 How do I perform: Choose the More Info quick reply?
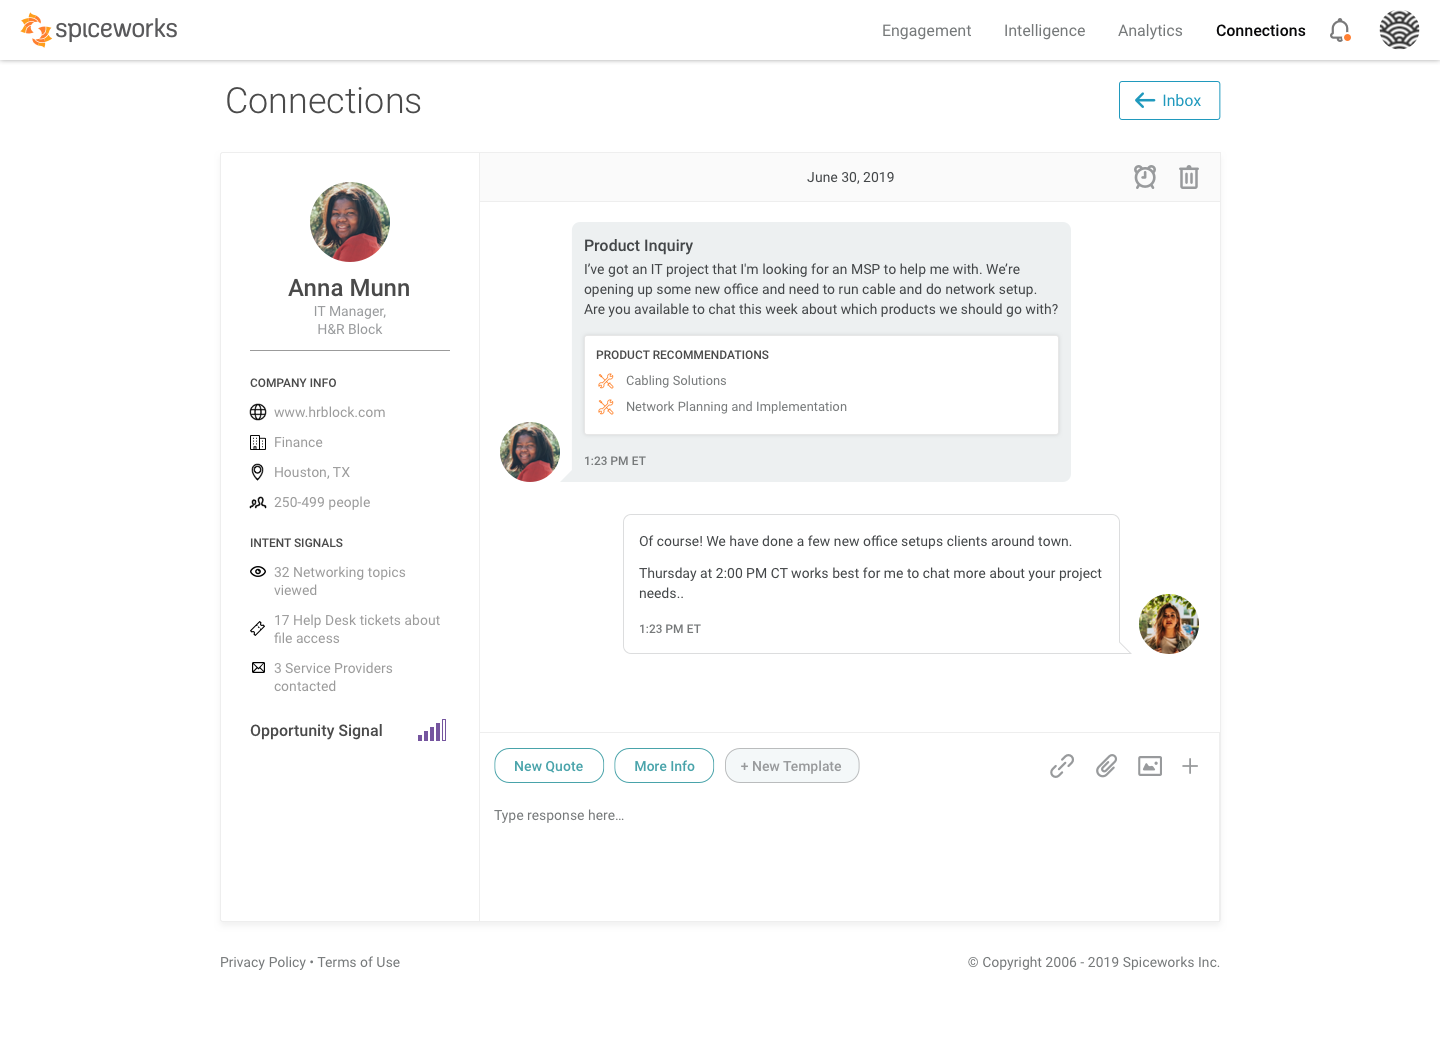pyautogui.click(x=664, y=766)
